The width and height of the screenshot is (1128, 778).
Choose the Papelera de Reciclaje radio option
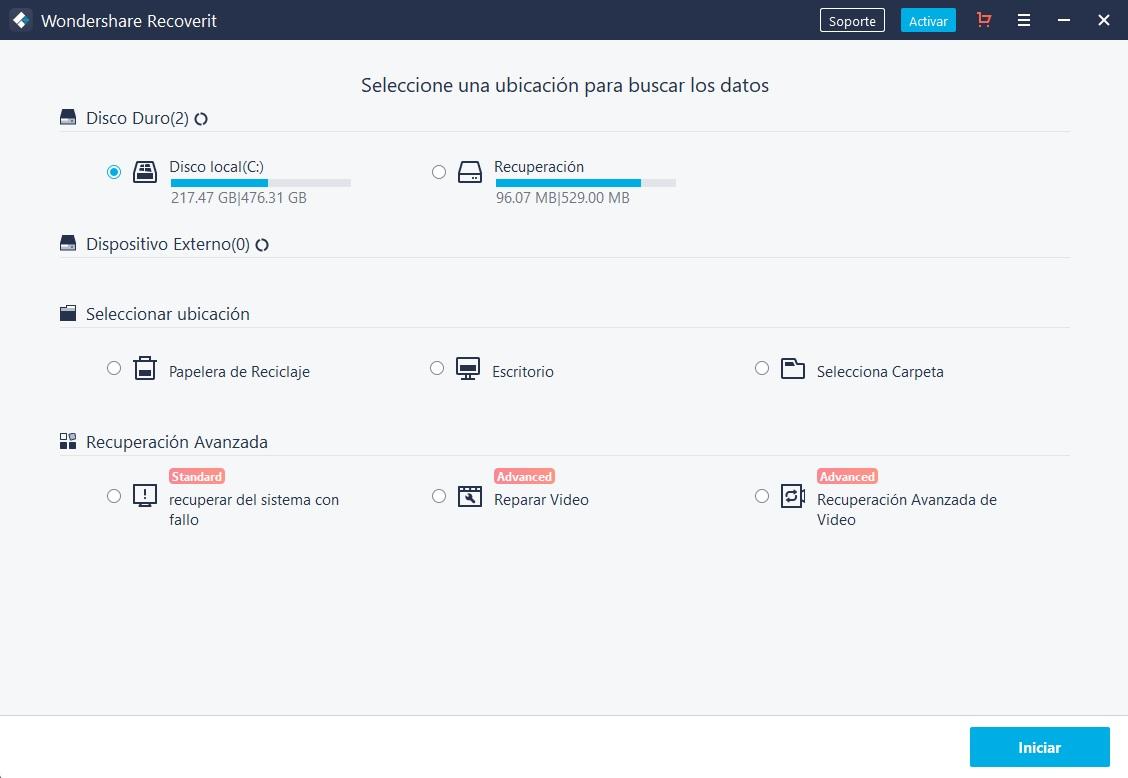click(x=114, y=368)
